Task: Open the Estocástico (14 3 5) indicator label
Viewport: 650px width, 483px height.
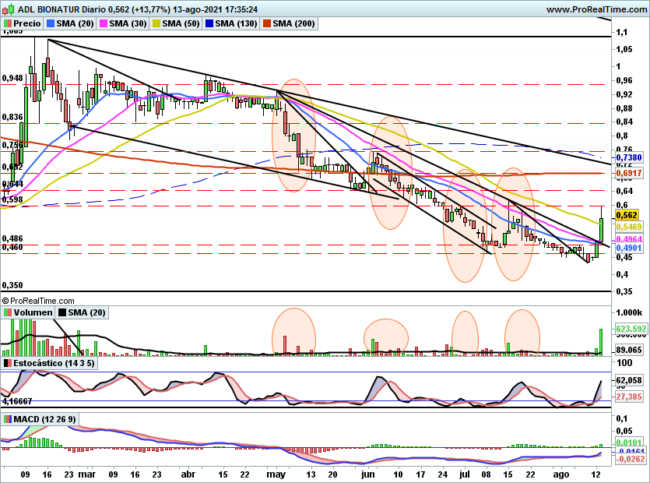Action: 54,363
